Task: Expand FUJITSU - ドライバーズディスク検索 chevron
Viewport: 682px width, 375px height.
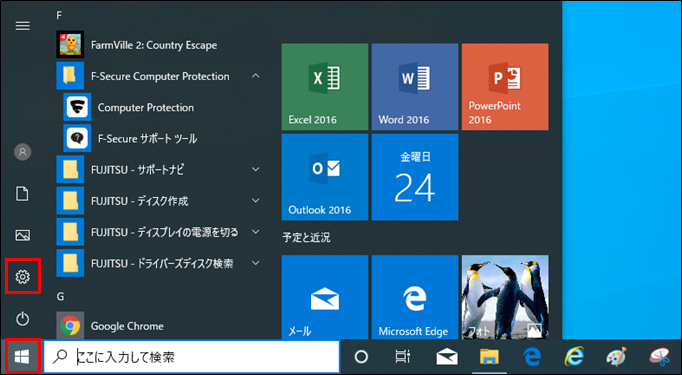Action: coord(256,263)
